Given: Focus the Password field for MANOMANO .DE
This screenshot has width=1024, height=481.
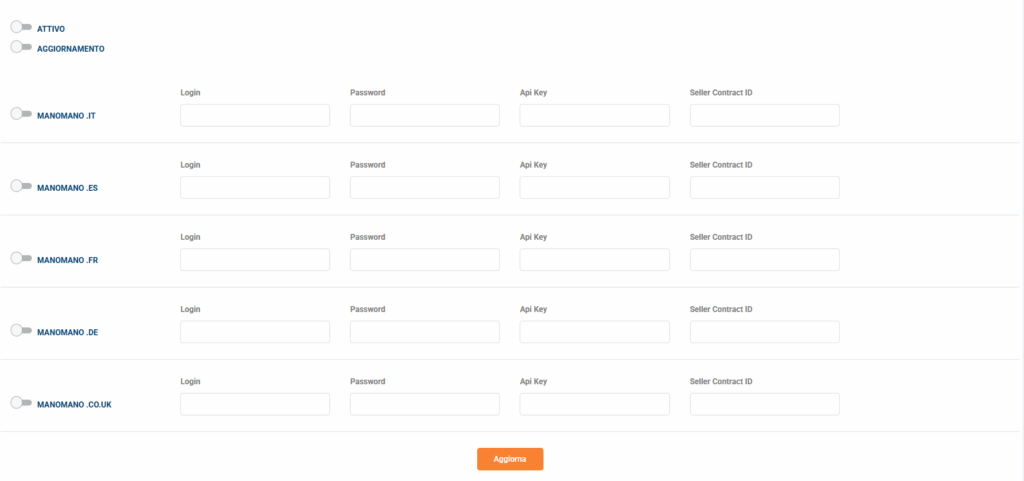Looking at the screenshot, I should [425, 332].
